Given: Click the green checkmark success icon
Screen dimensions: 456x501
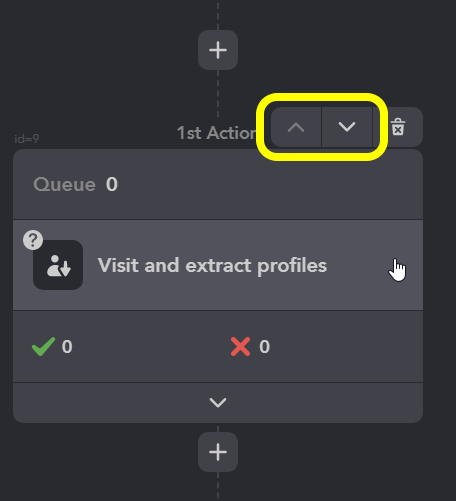Looking at the screenshot, I should [43, 347].
